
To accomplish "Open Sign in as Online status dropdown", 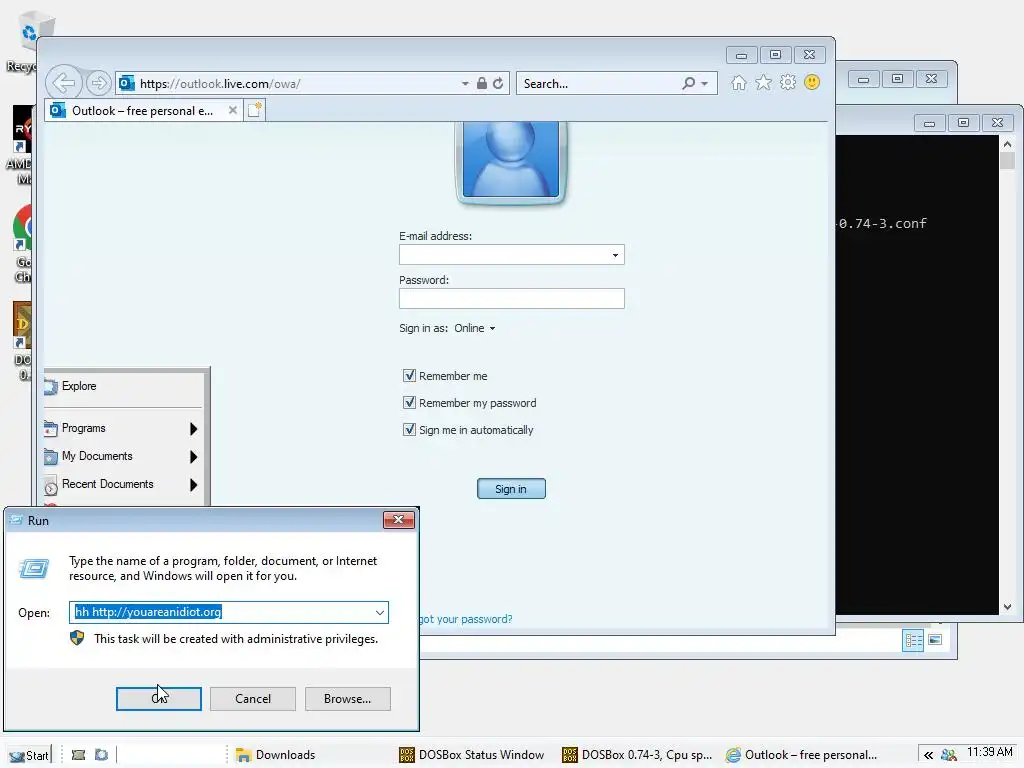I will coord(475,328).
